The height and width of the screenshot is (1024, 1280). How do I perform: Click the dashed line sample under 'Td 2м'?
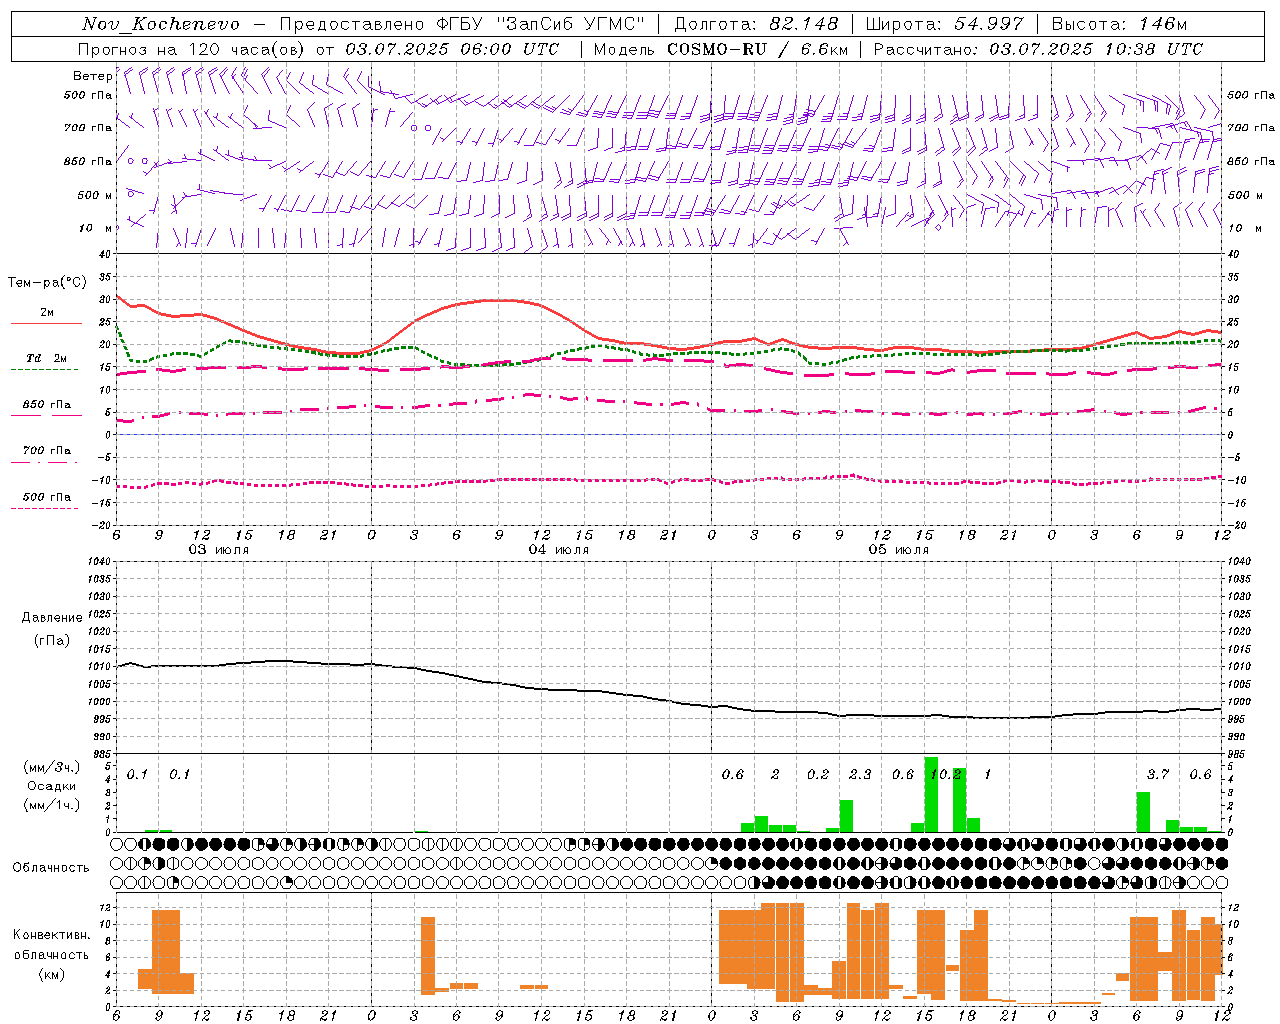[x=46, y=369]
